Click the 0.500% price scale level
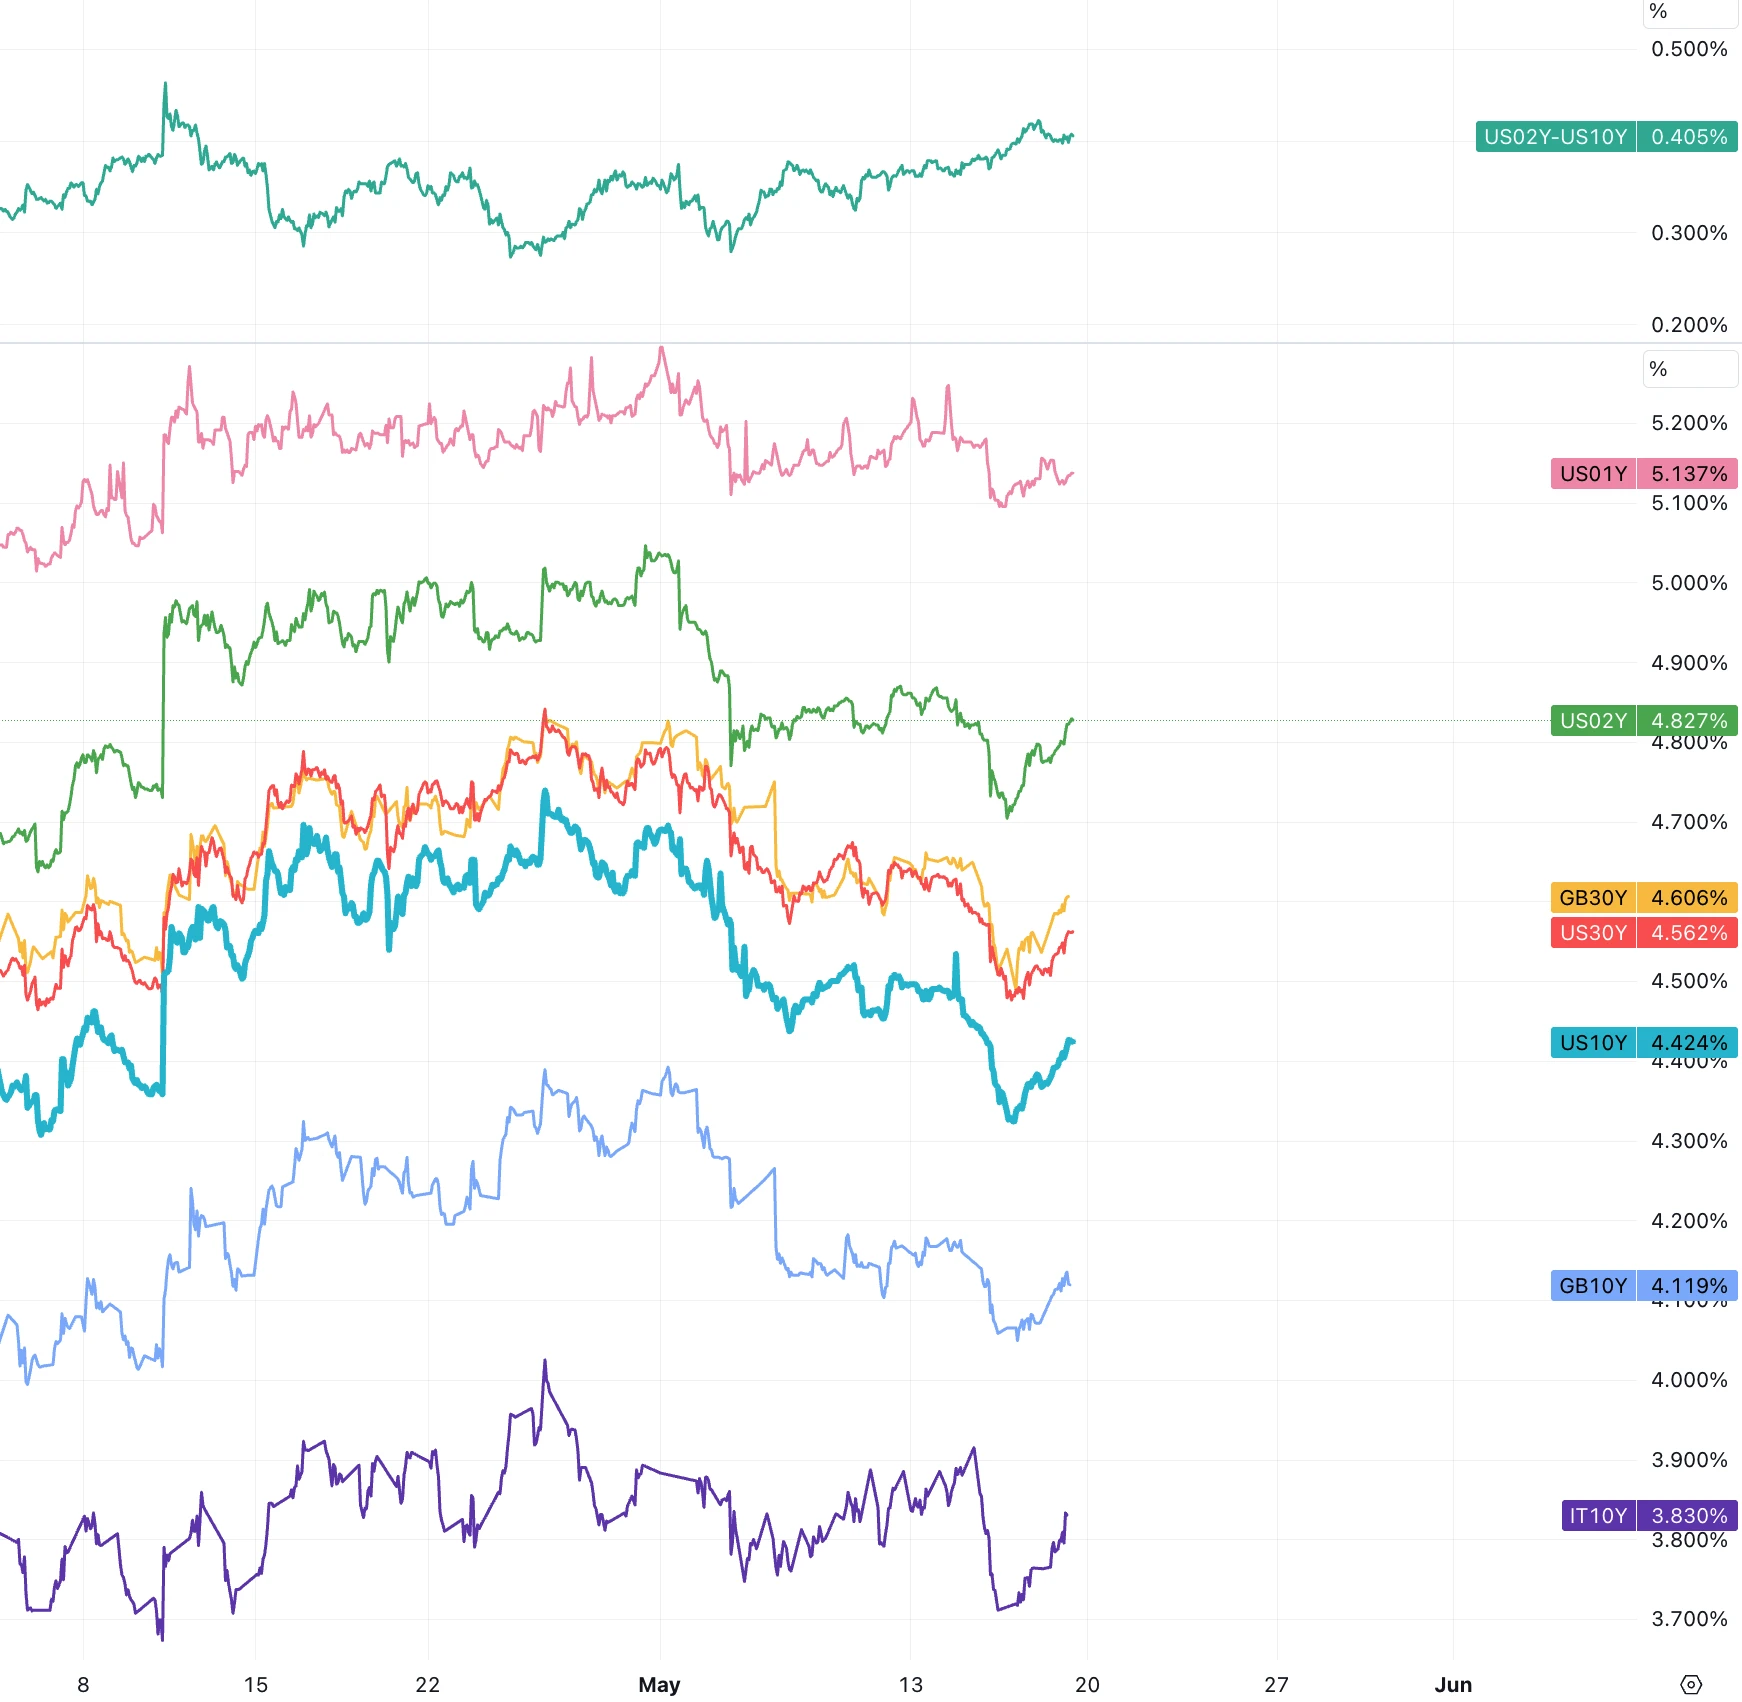This screenshot has height=1702, width=1742. click(1688, 49)
